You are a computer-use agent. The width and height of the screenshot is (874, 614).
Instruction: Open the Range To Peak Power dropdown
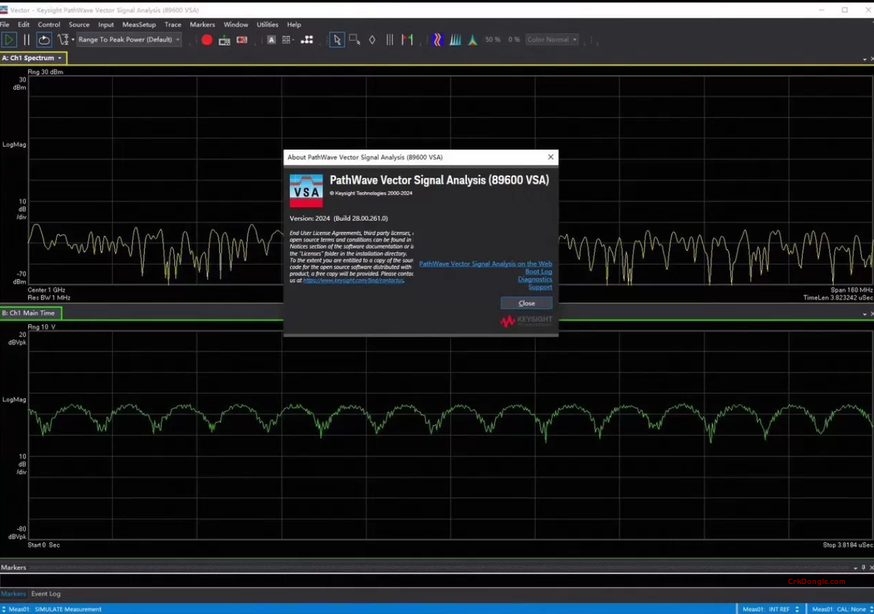[x=129, y=40]
